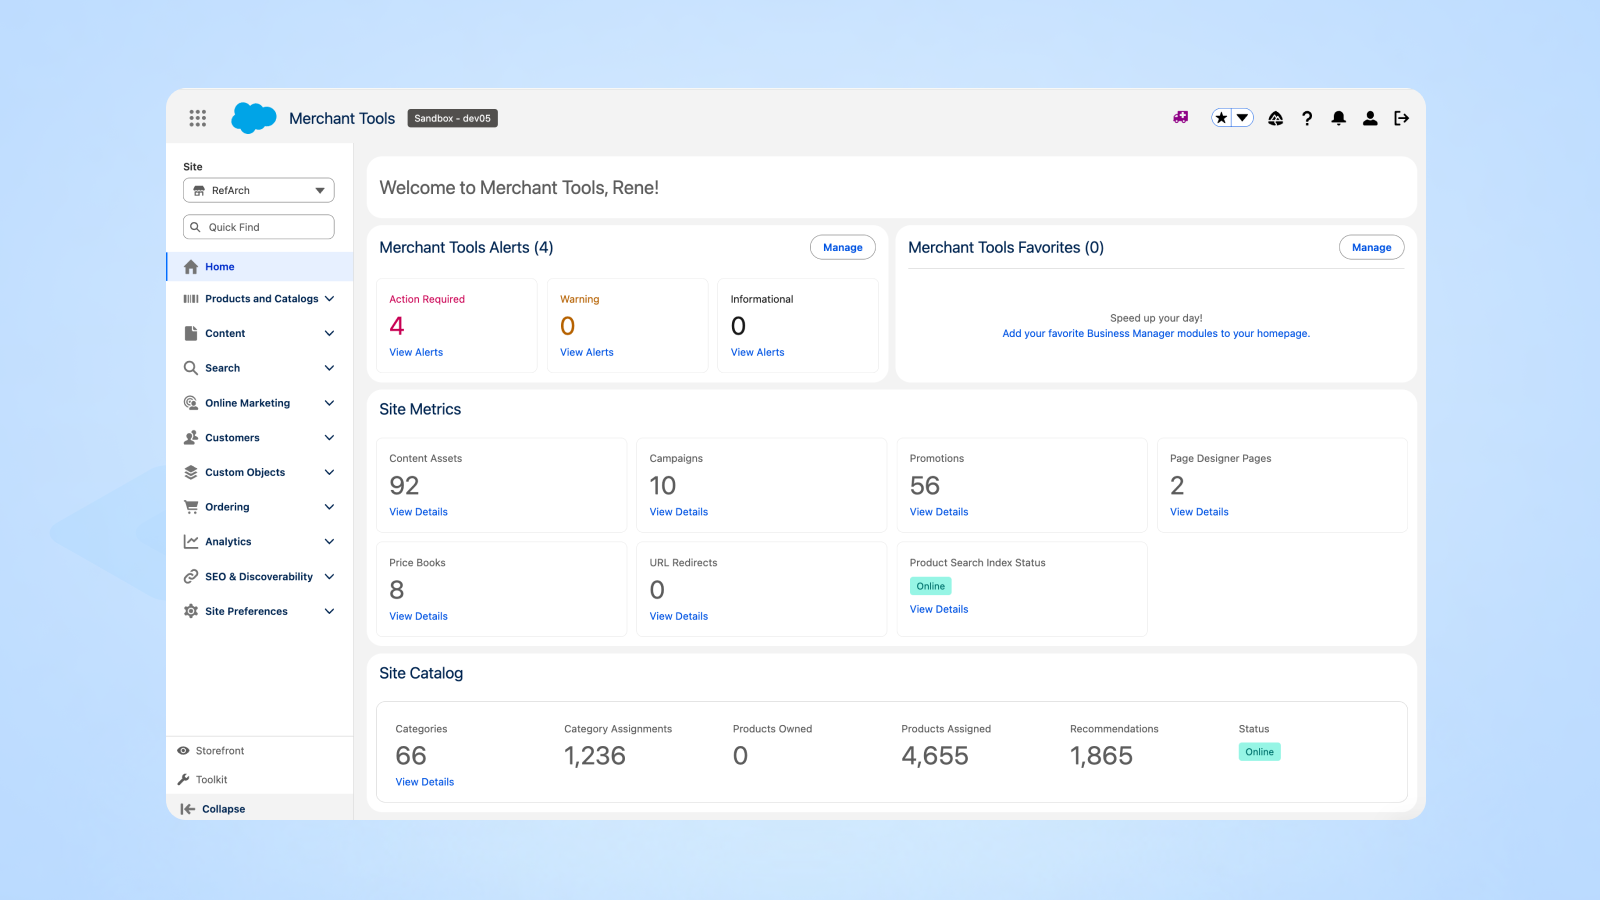Select Home in the sidebar navigation

[x=219, y=266]
